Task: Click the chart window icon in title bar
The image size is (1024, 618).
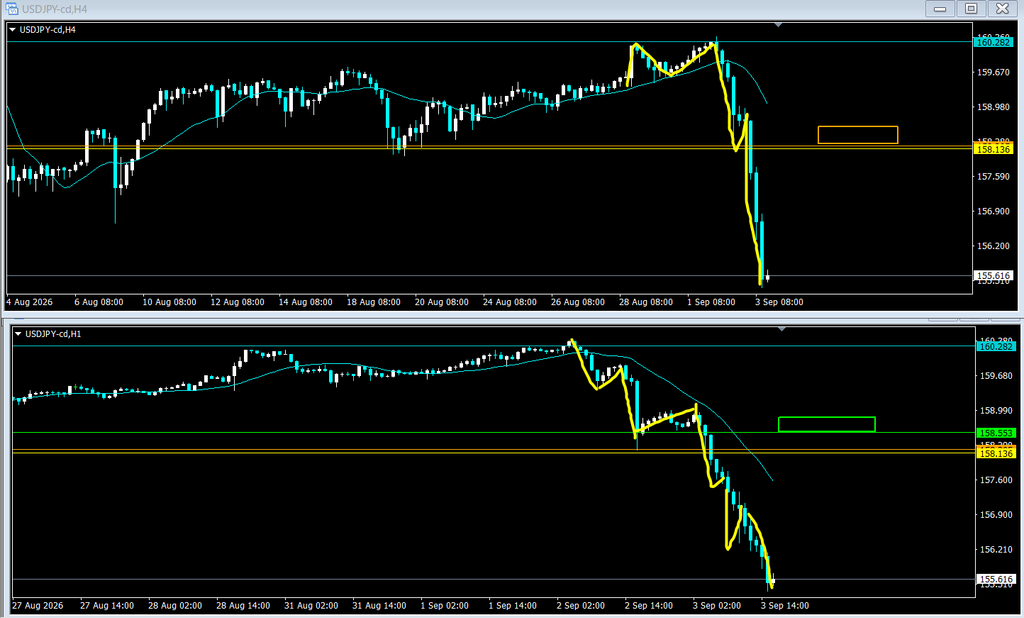Action: click(11, 8)
